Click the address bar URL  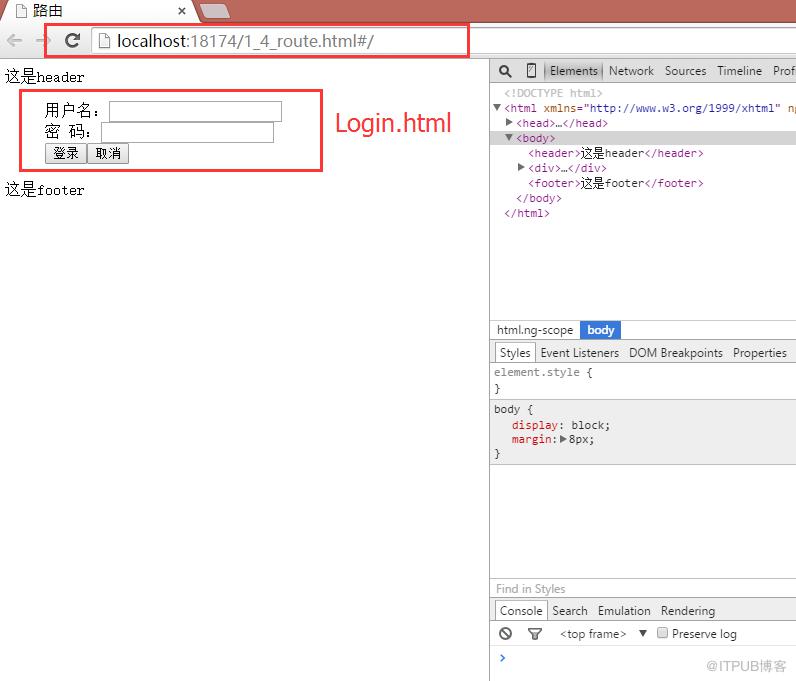tap(245, 41)
